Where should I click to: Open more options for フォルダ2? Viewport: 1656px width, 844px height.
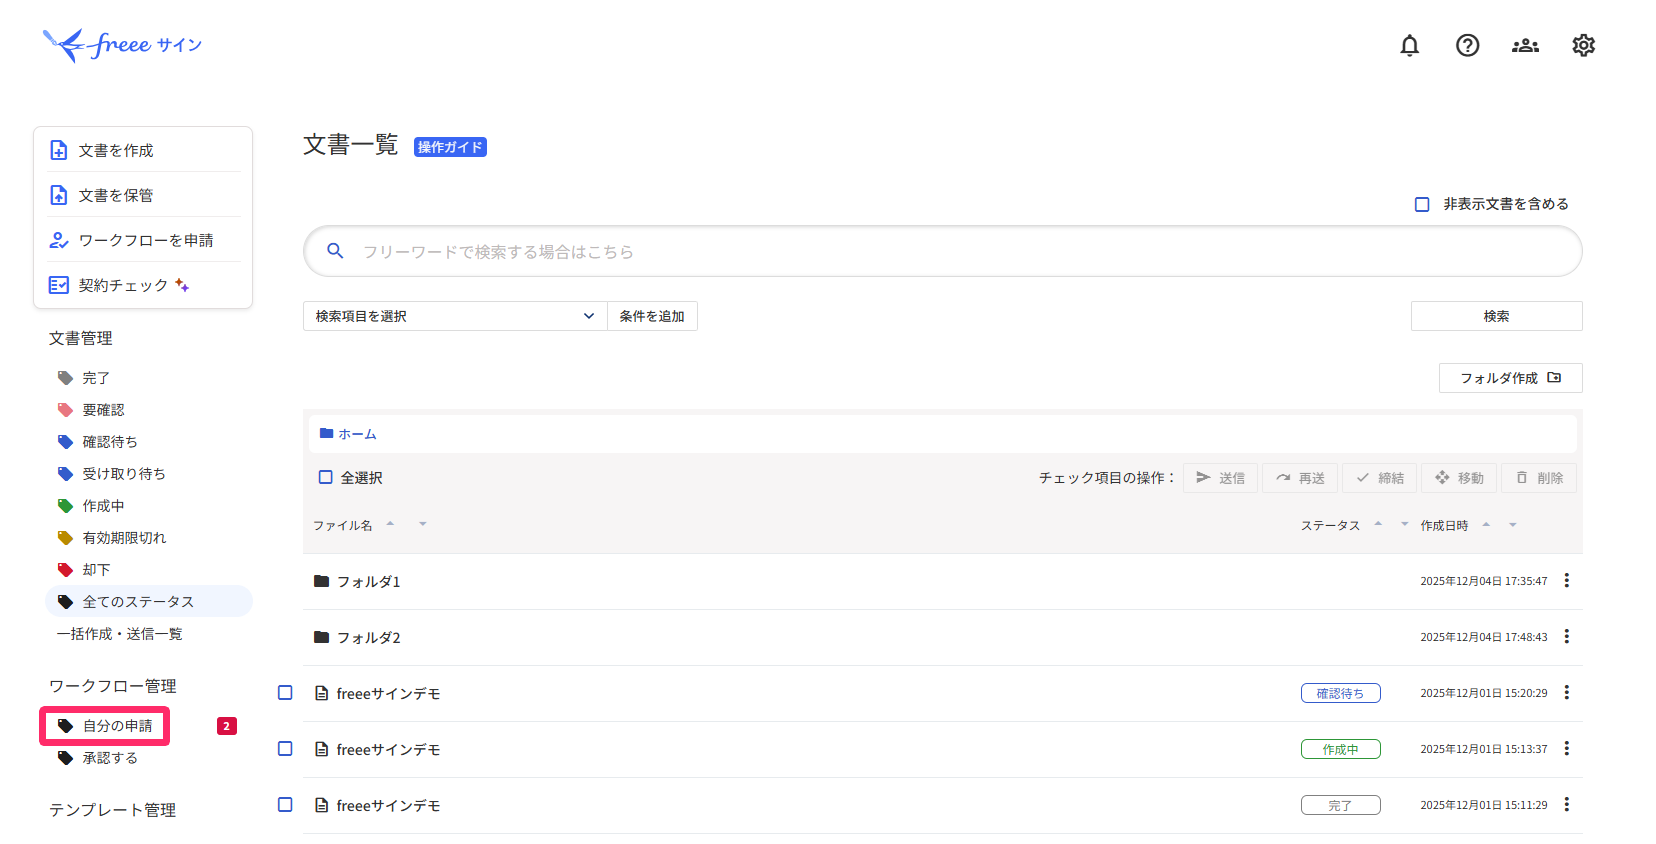click(1567, 637)
